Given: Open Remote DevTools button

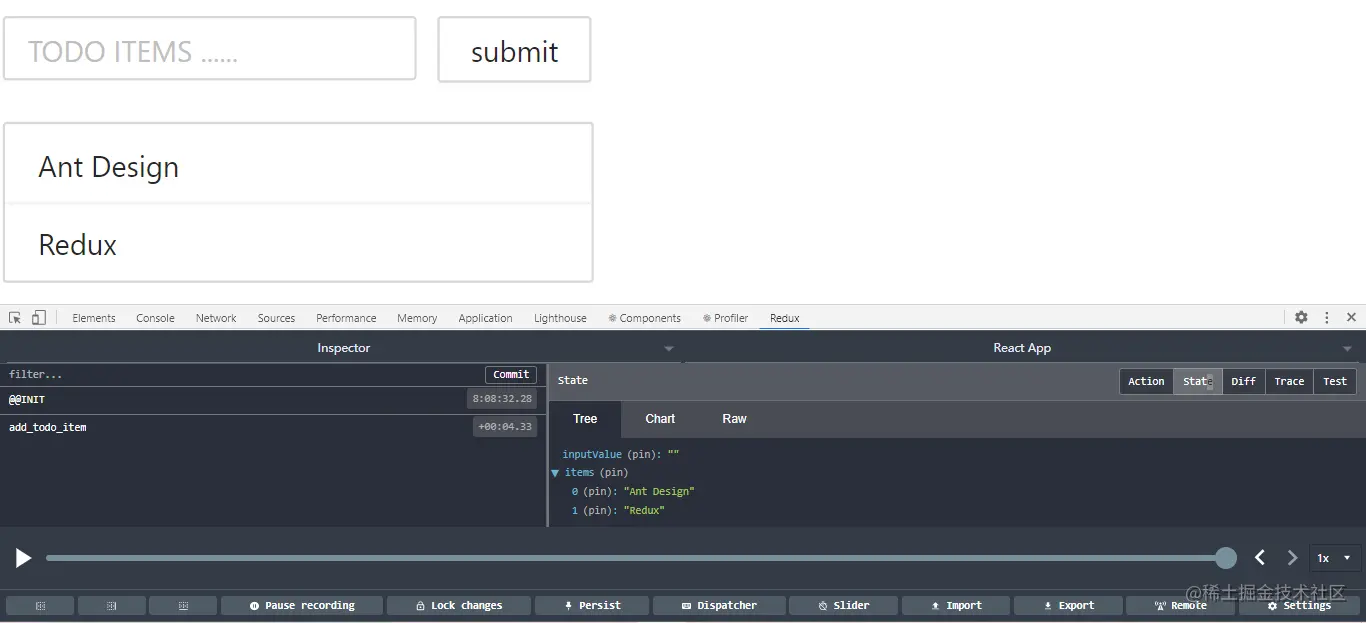Looking at the screenshot, I should [1180, 605].
